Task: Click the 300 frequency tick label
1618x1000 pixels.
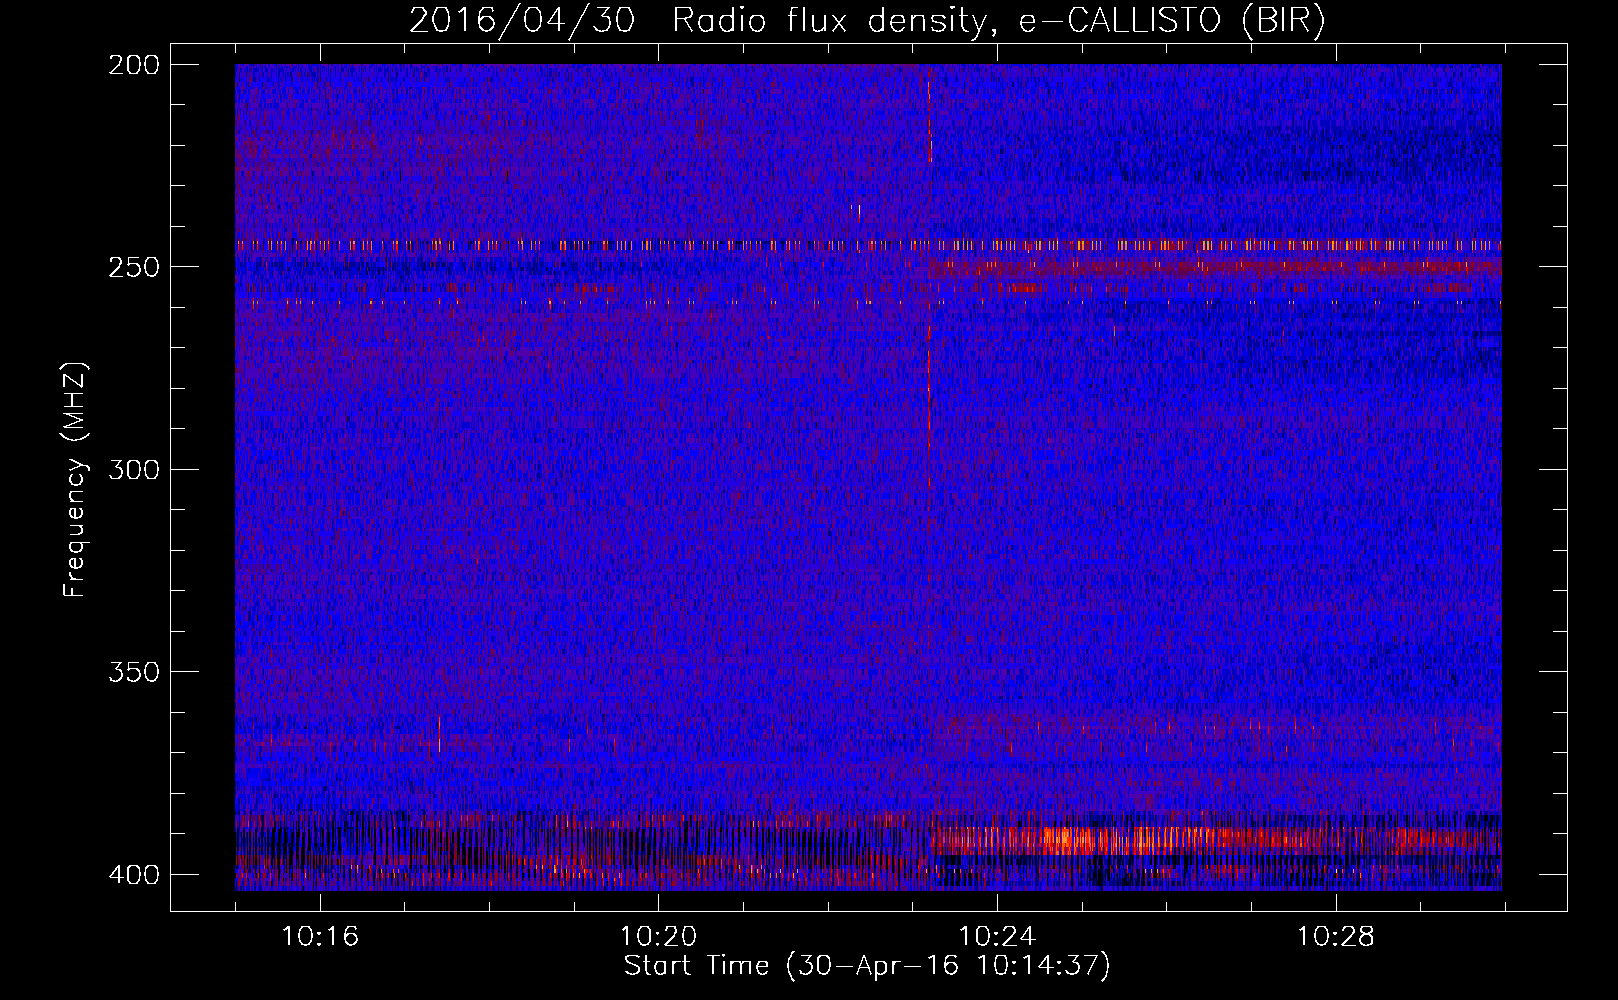Action: [133, 469]
